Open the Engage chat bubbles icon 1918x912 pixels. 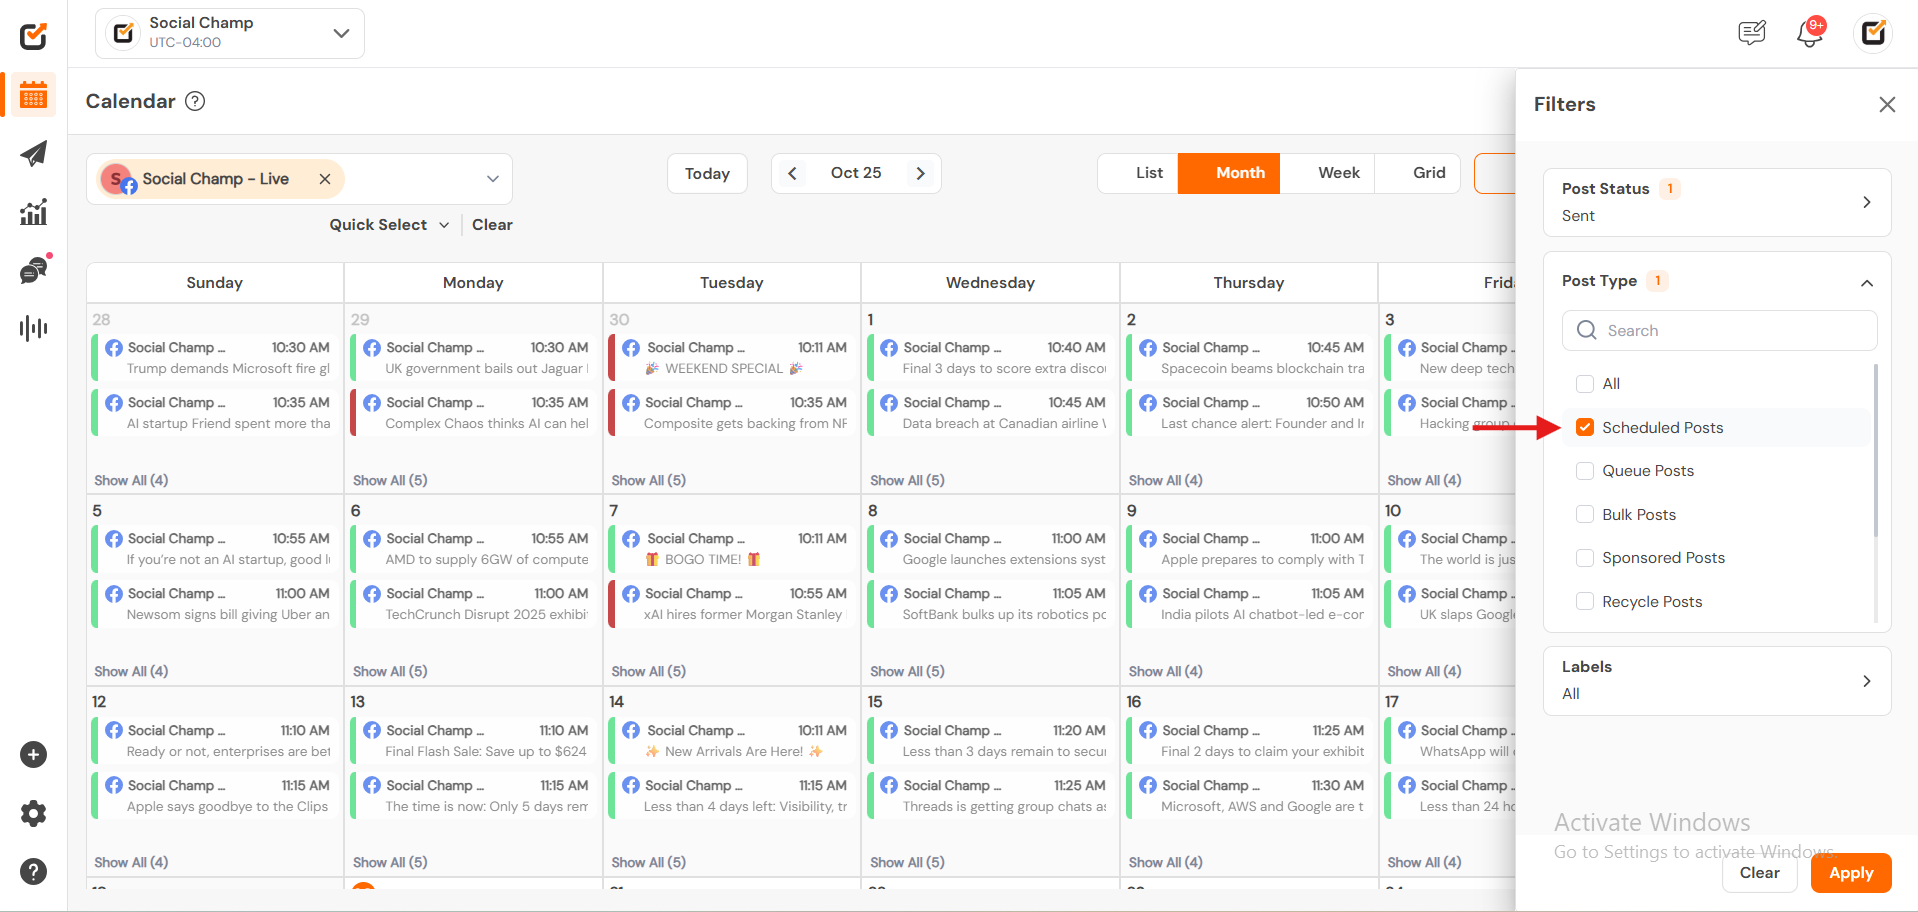pyautogui.click(x=34, y=270)
